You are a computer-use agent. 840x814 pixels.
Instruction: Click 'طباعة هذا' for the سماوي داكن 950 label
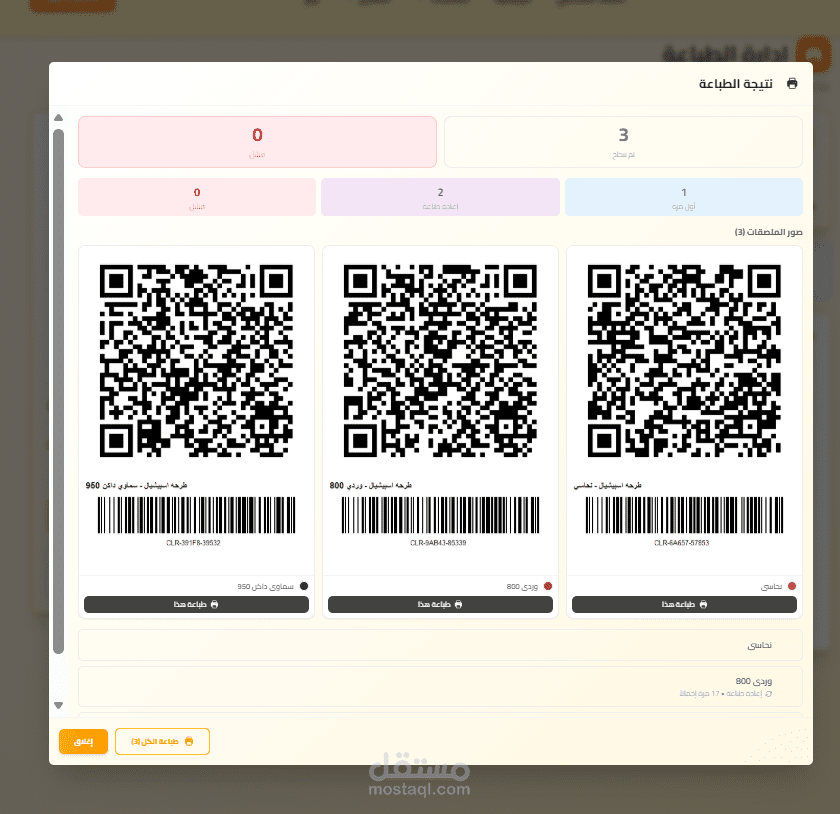(x=196, y=604)
